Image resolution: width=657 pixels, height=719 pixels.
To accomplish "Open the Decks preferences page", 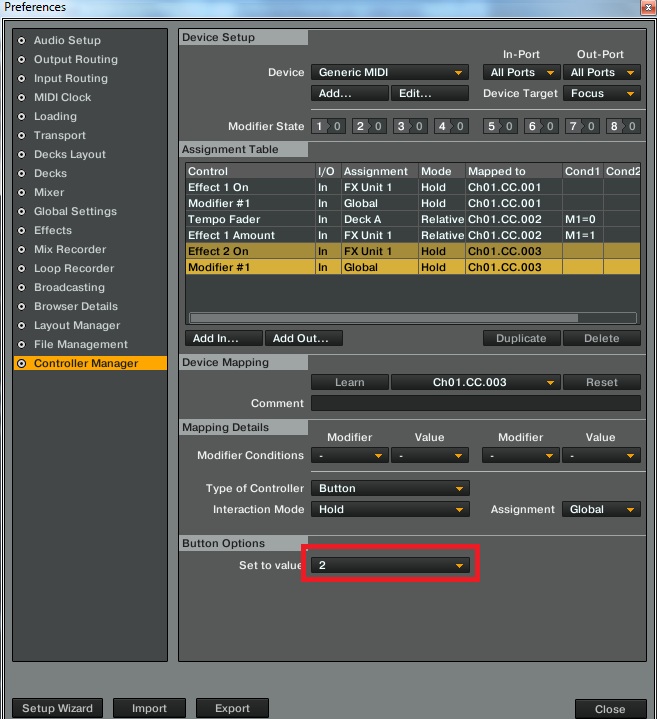I will [50, 173].
